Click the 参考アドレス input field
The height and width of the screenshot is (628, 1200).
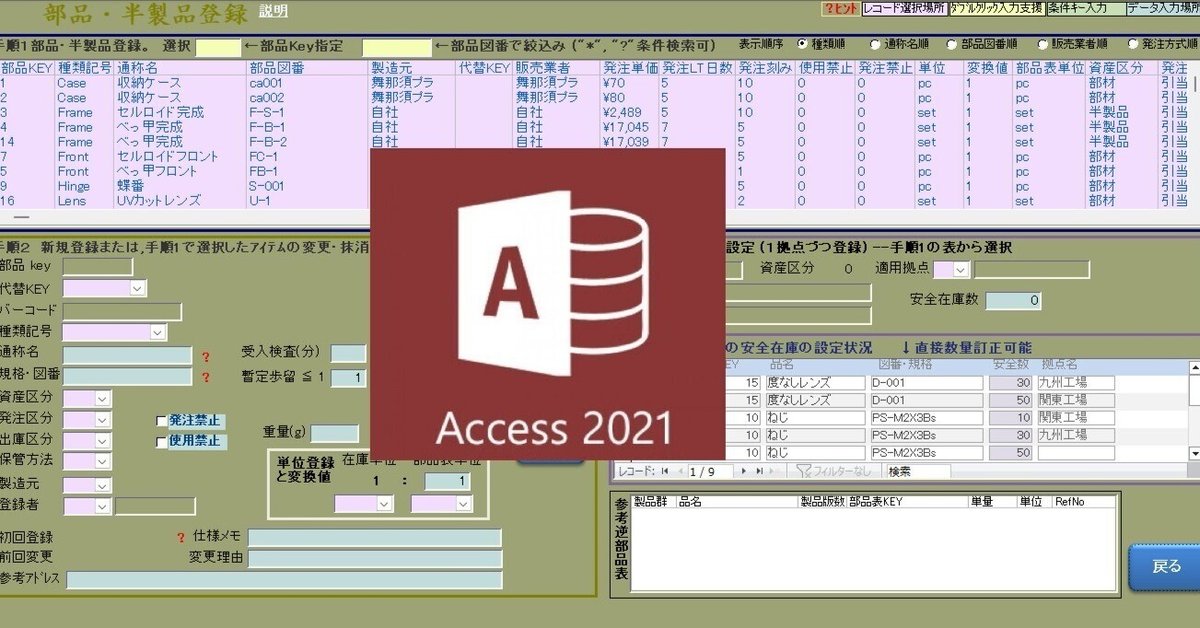click(x=284, y=580)
